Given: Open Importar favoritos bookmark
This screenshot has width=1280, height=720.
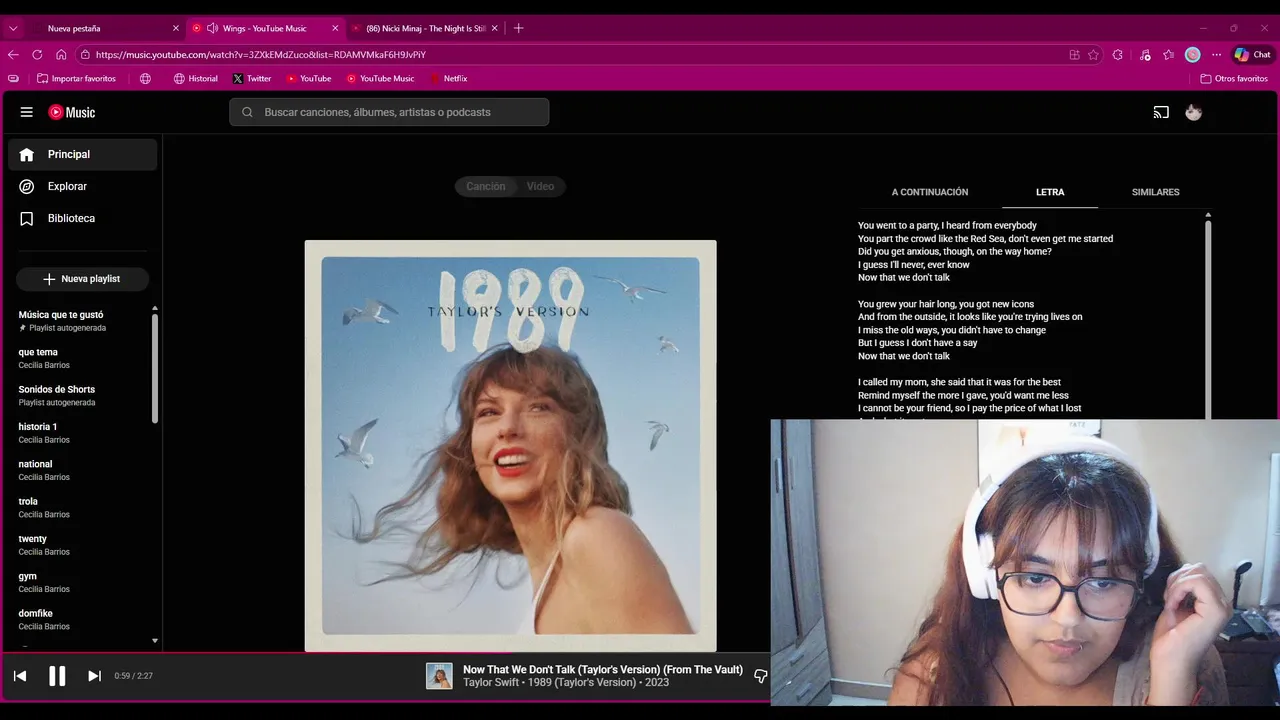Looking at the screenshot, I should 76,78.
